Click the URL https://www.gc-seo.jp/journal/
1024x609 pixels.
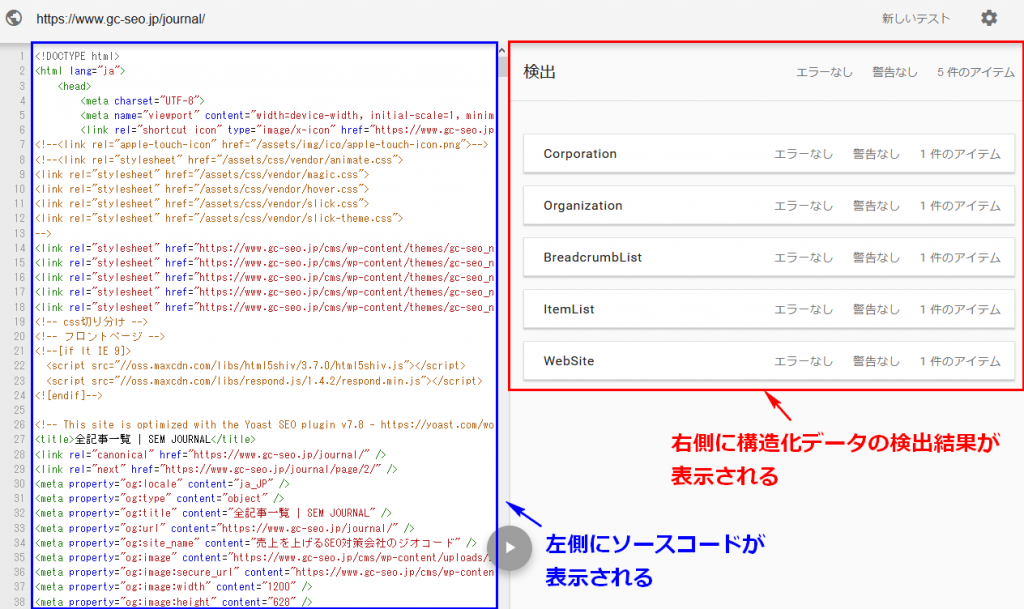tap(121, 19)
